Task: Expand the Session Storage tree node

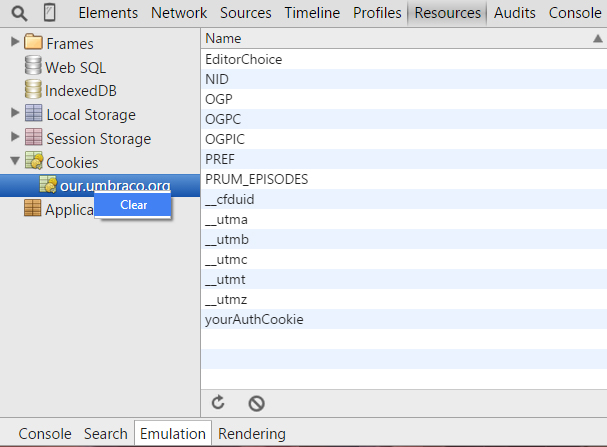Action: pos(14,138)
